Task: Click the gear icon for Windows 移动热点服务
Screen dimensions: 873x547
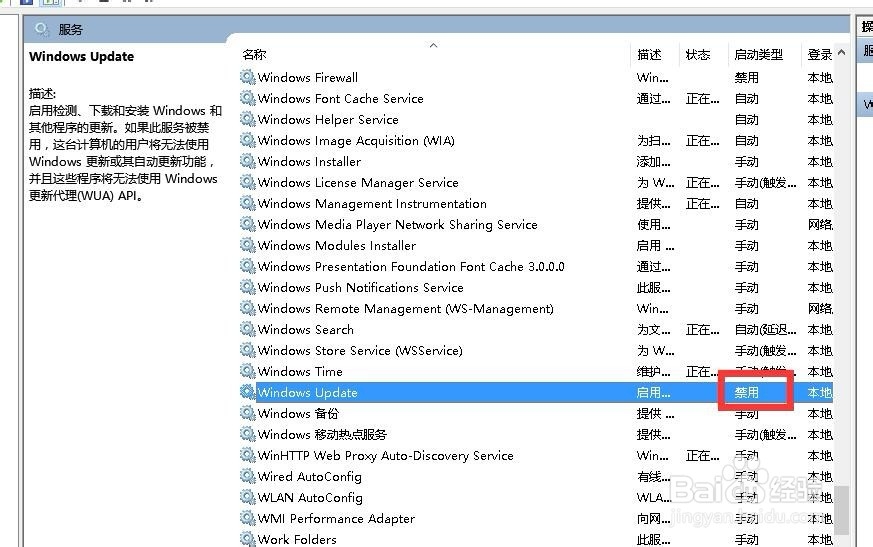Action: (x=248, y=434)
